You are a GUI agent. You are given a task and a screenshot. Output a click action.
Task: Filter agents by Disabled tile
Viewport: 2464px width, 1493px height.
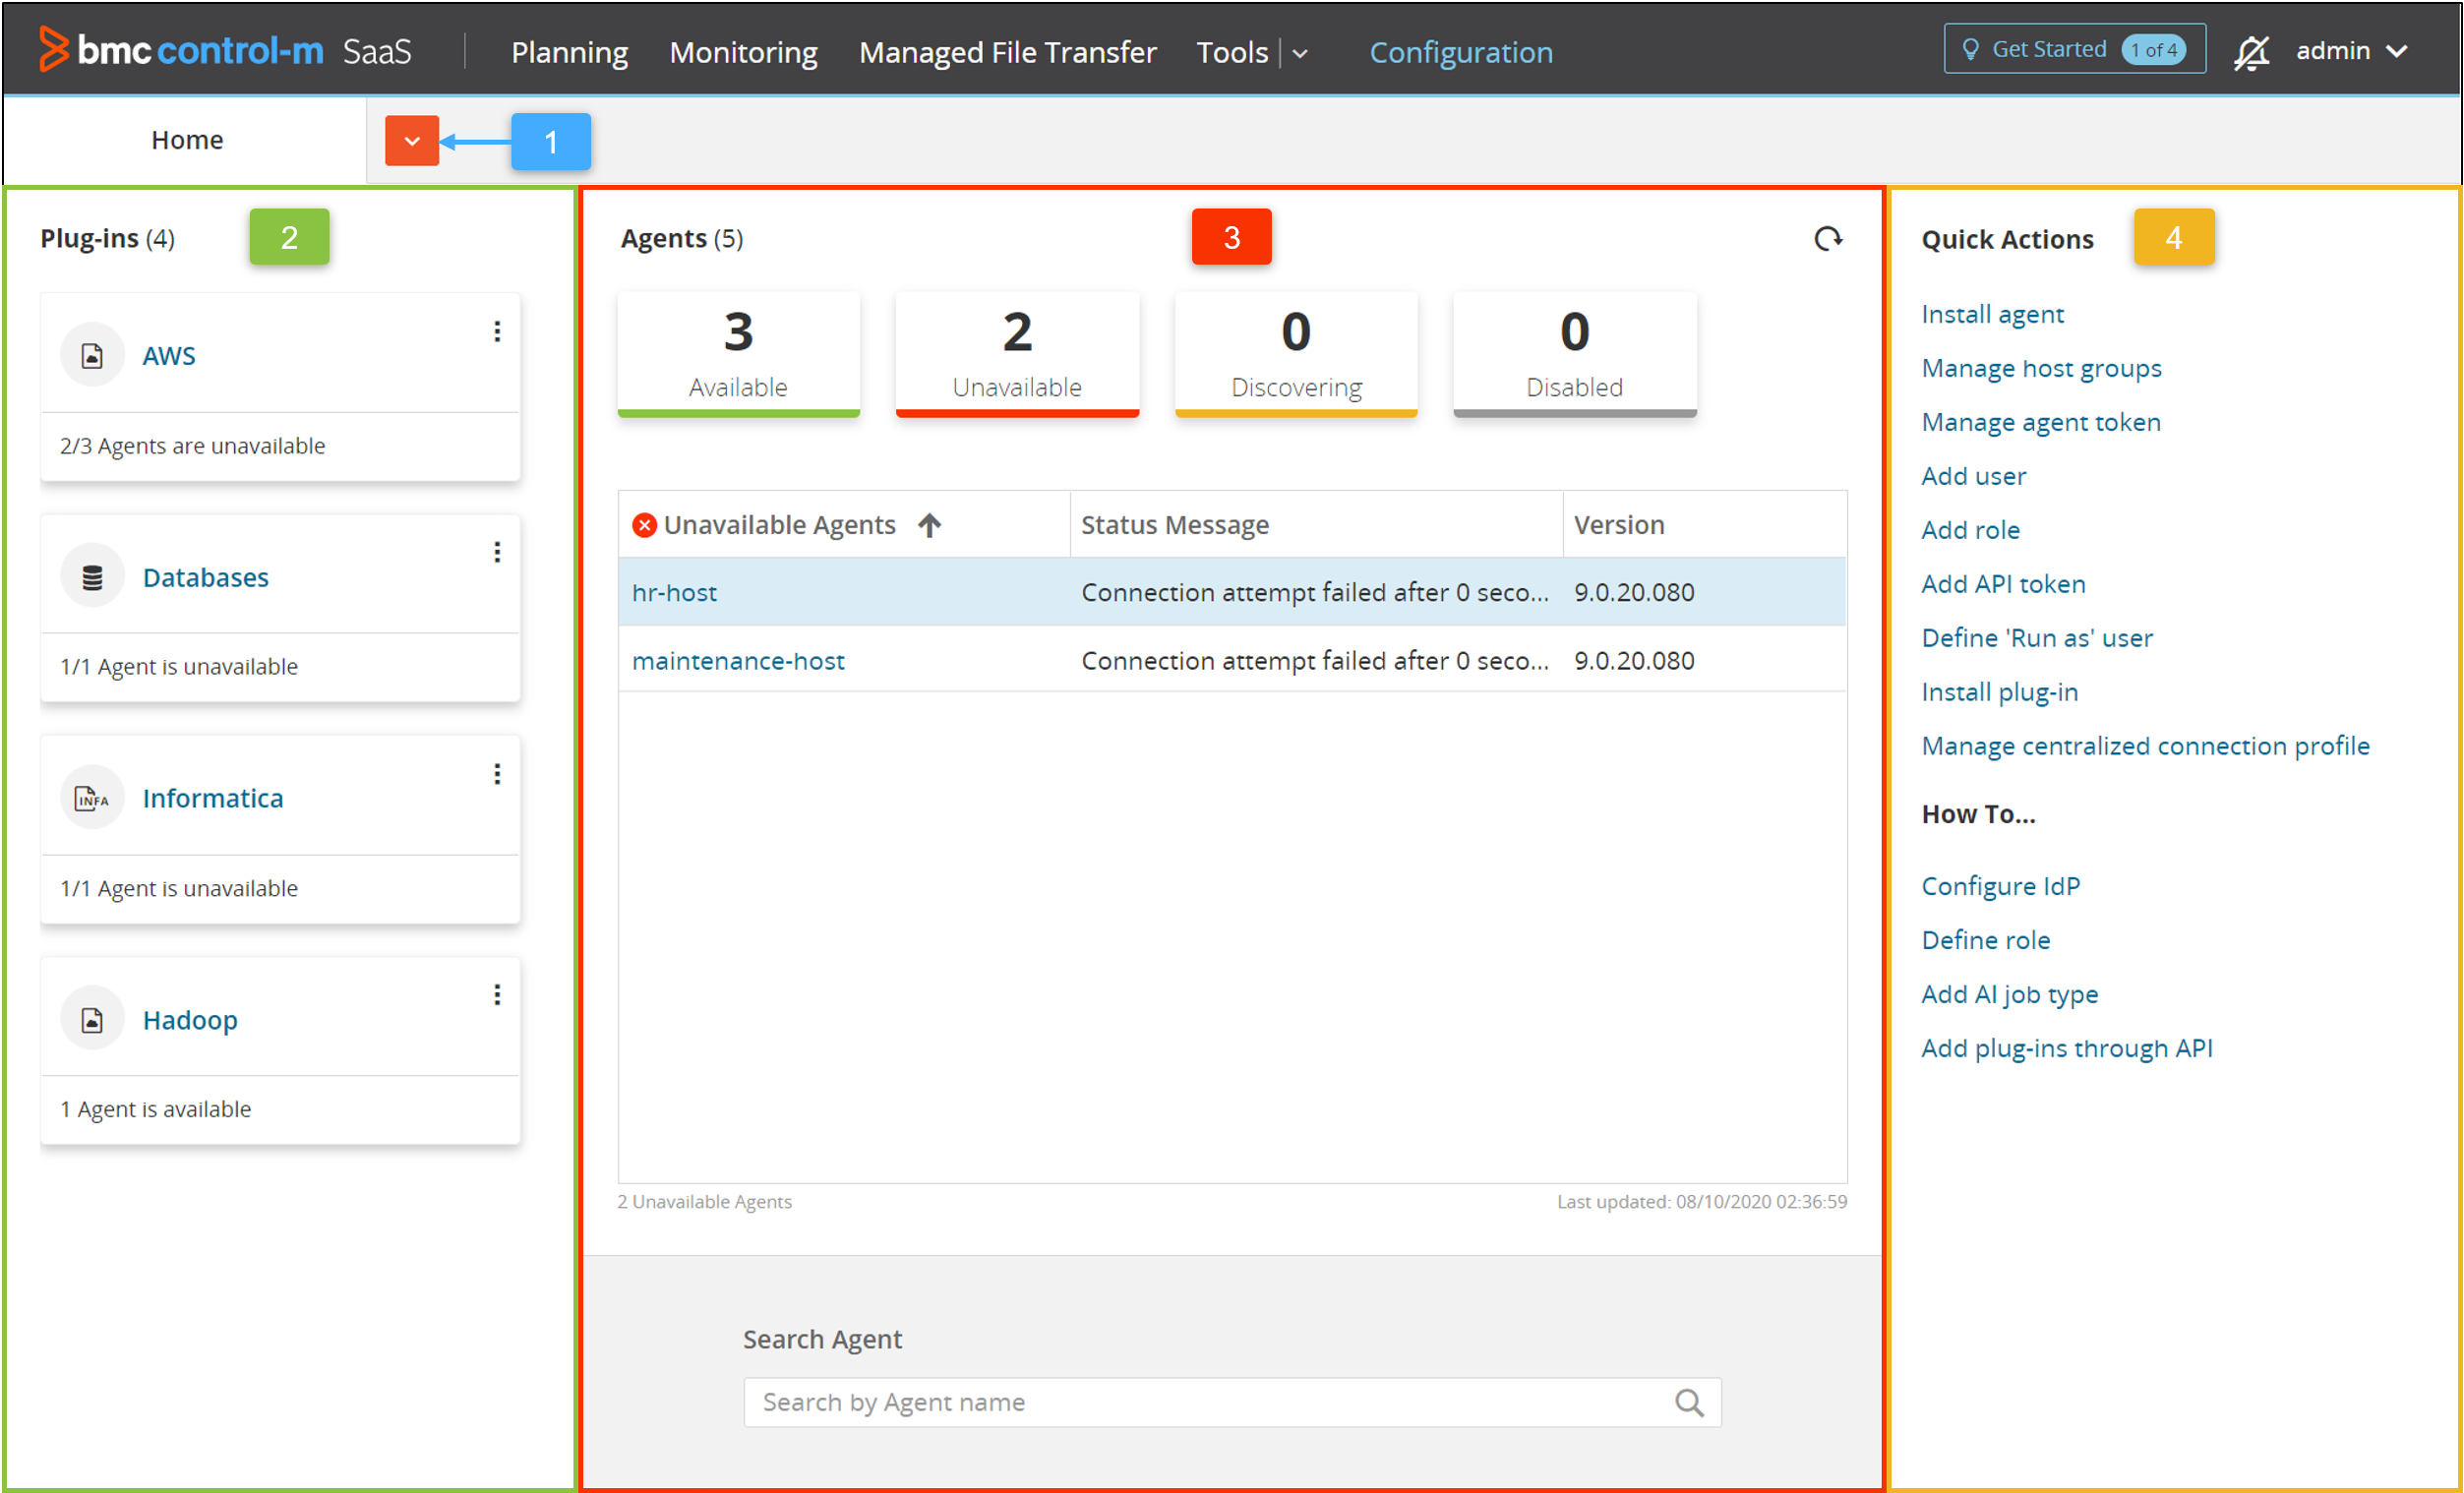(x=1574, y=353)
